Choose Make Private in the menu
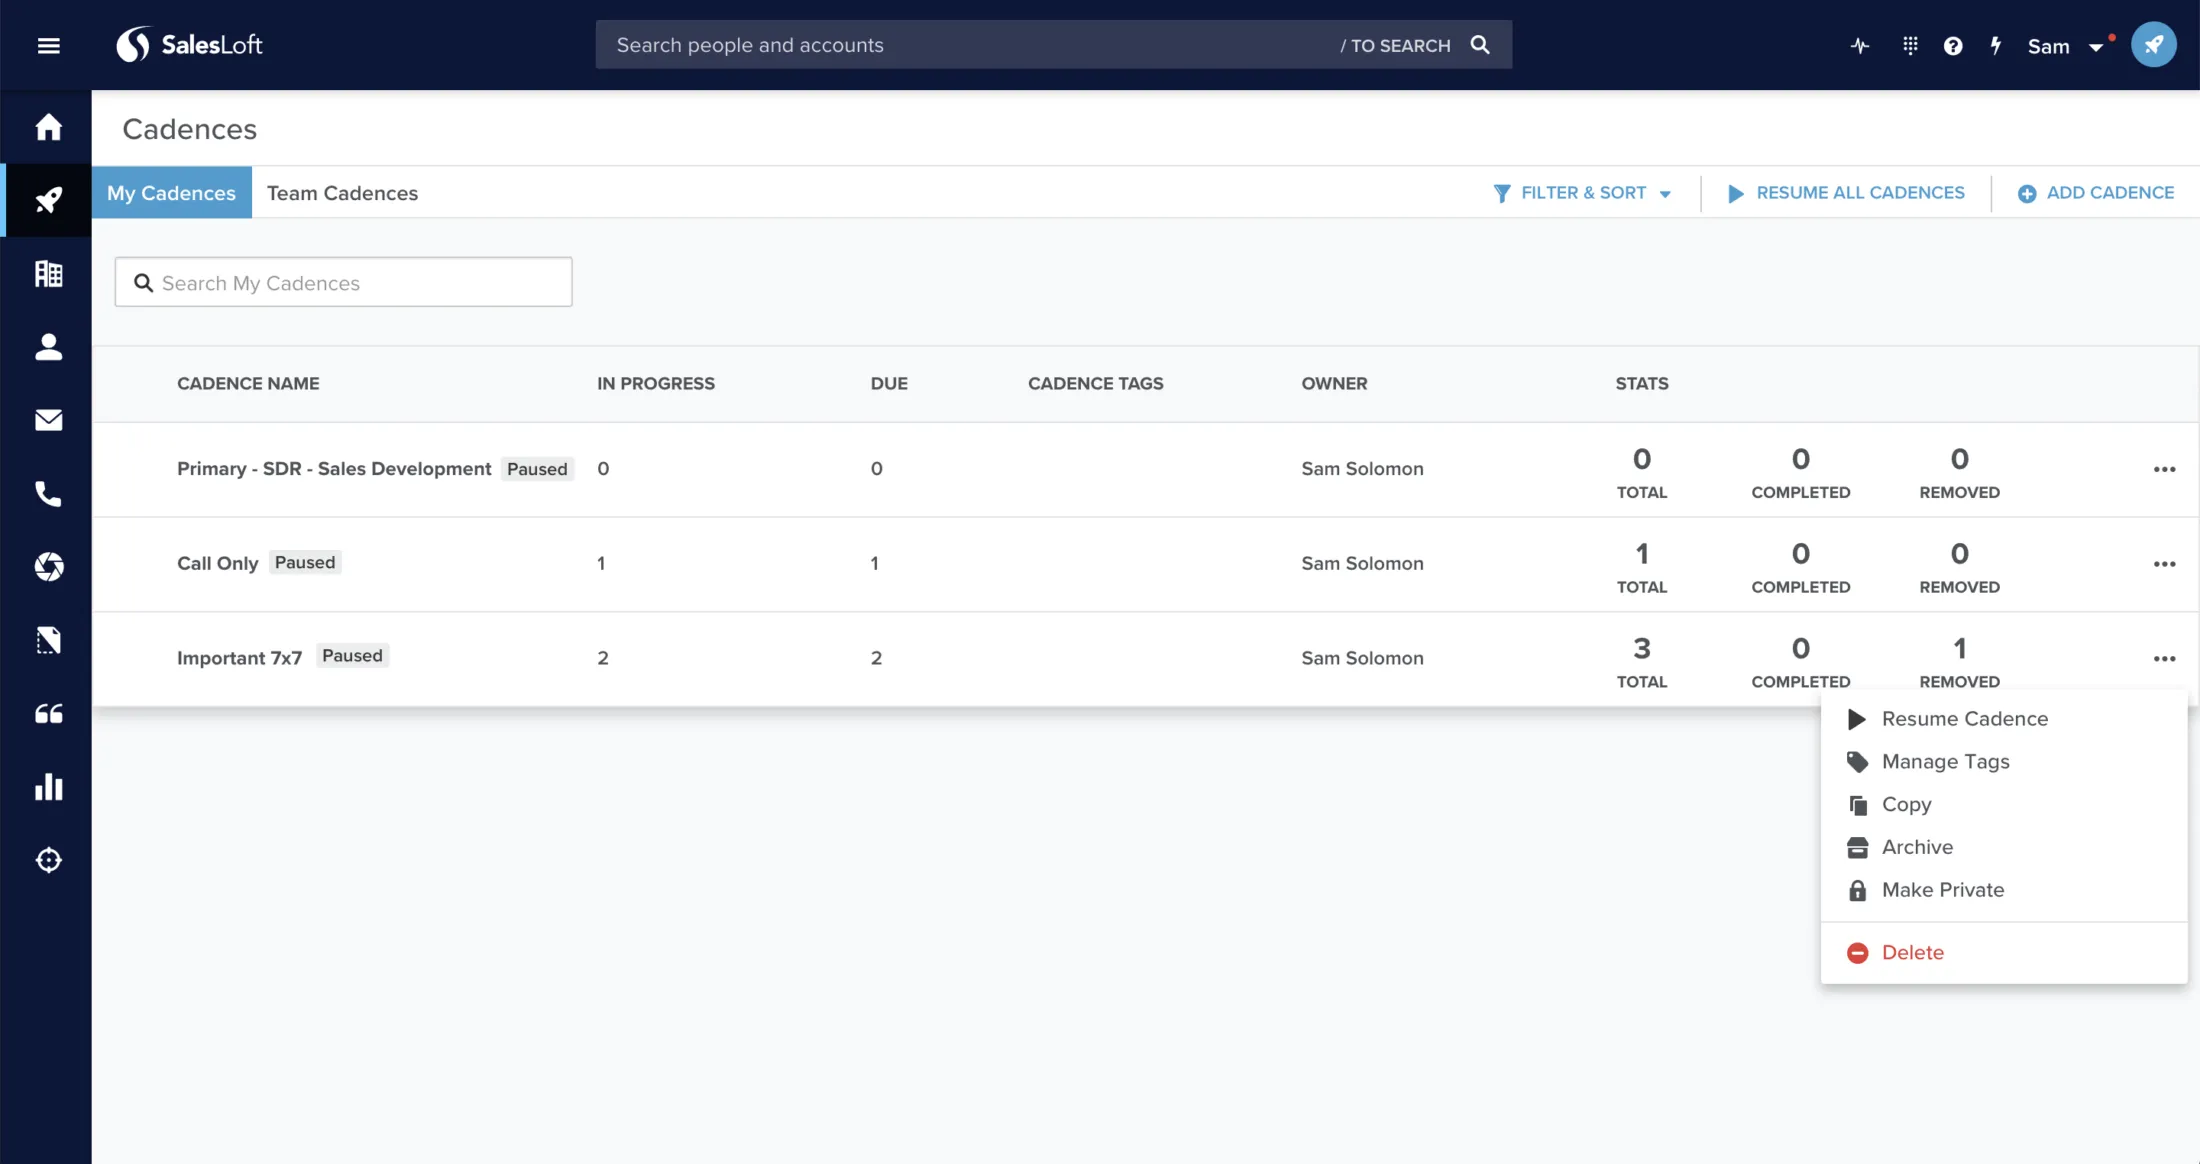The width and height of the screenshot is (2200, 1164). coord(1942,890)
